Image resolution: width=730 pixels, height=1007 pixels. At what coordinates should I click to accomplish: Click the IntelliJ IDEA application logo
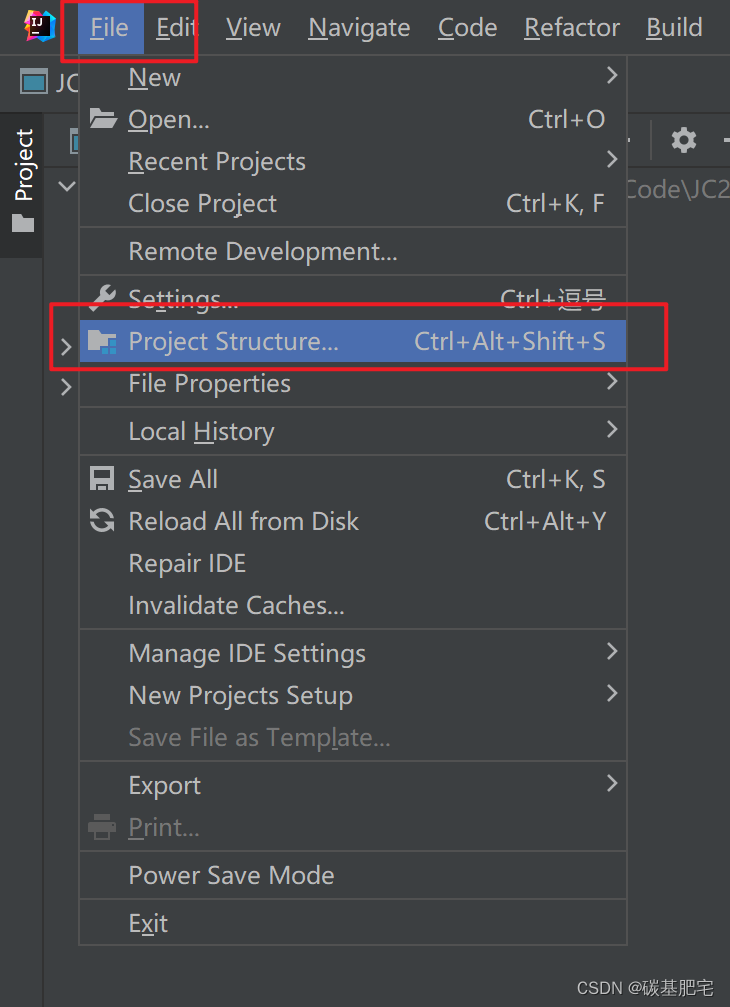[x=38, y=26]
